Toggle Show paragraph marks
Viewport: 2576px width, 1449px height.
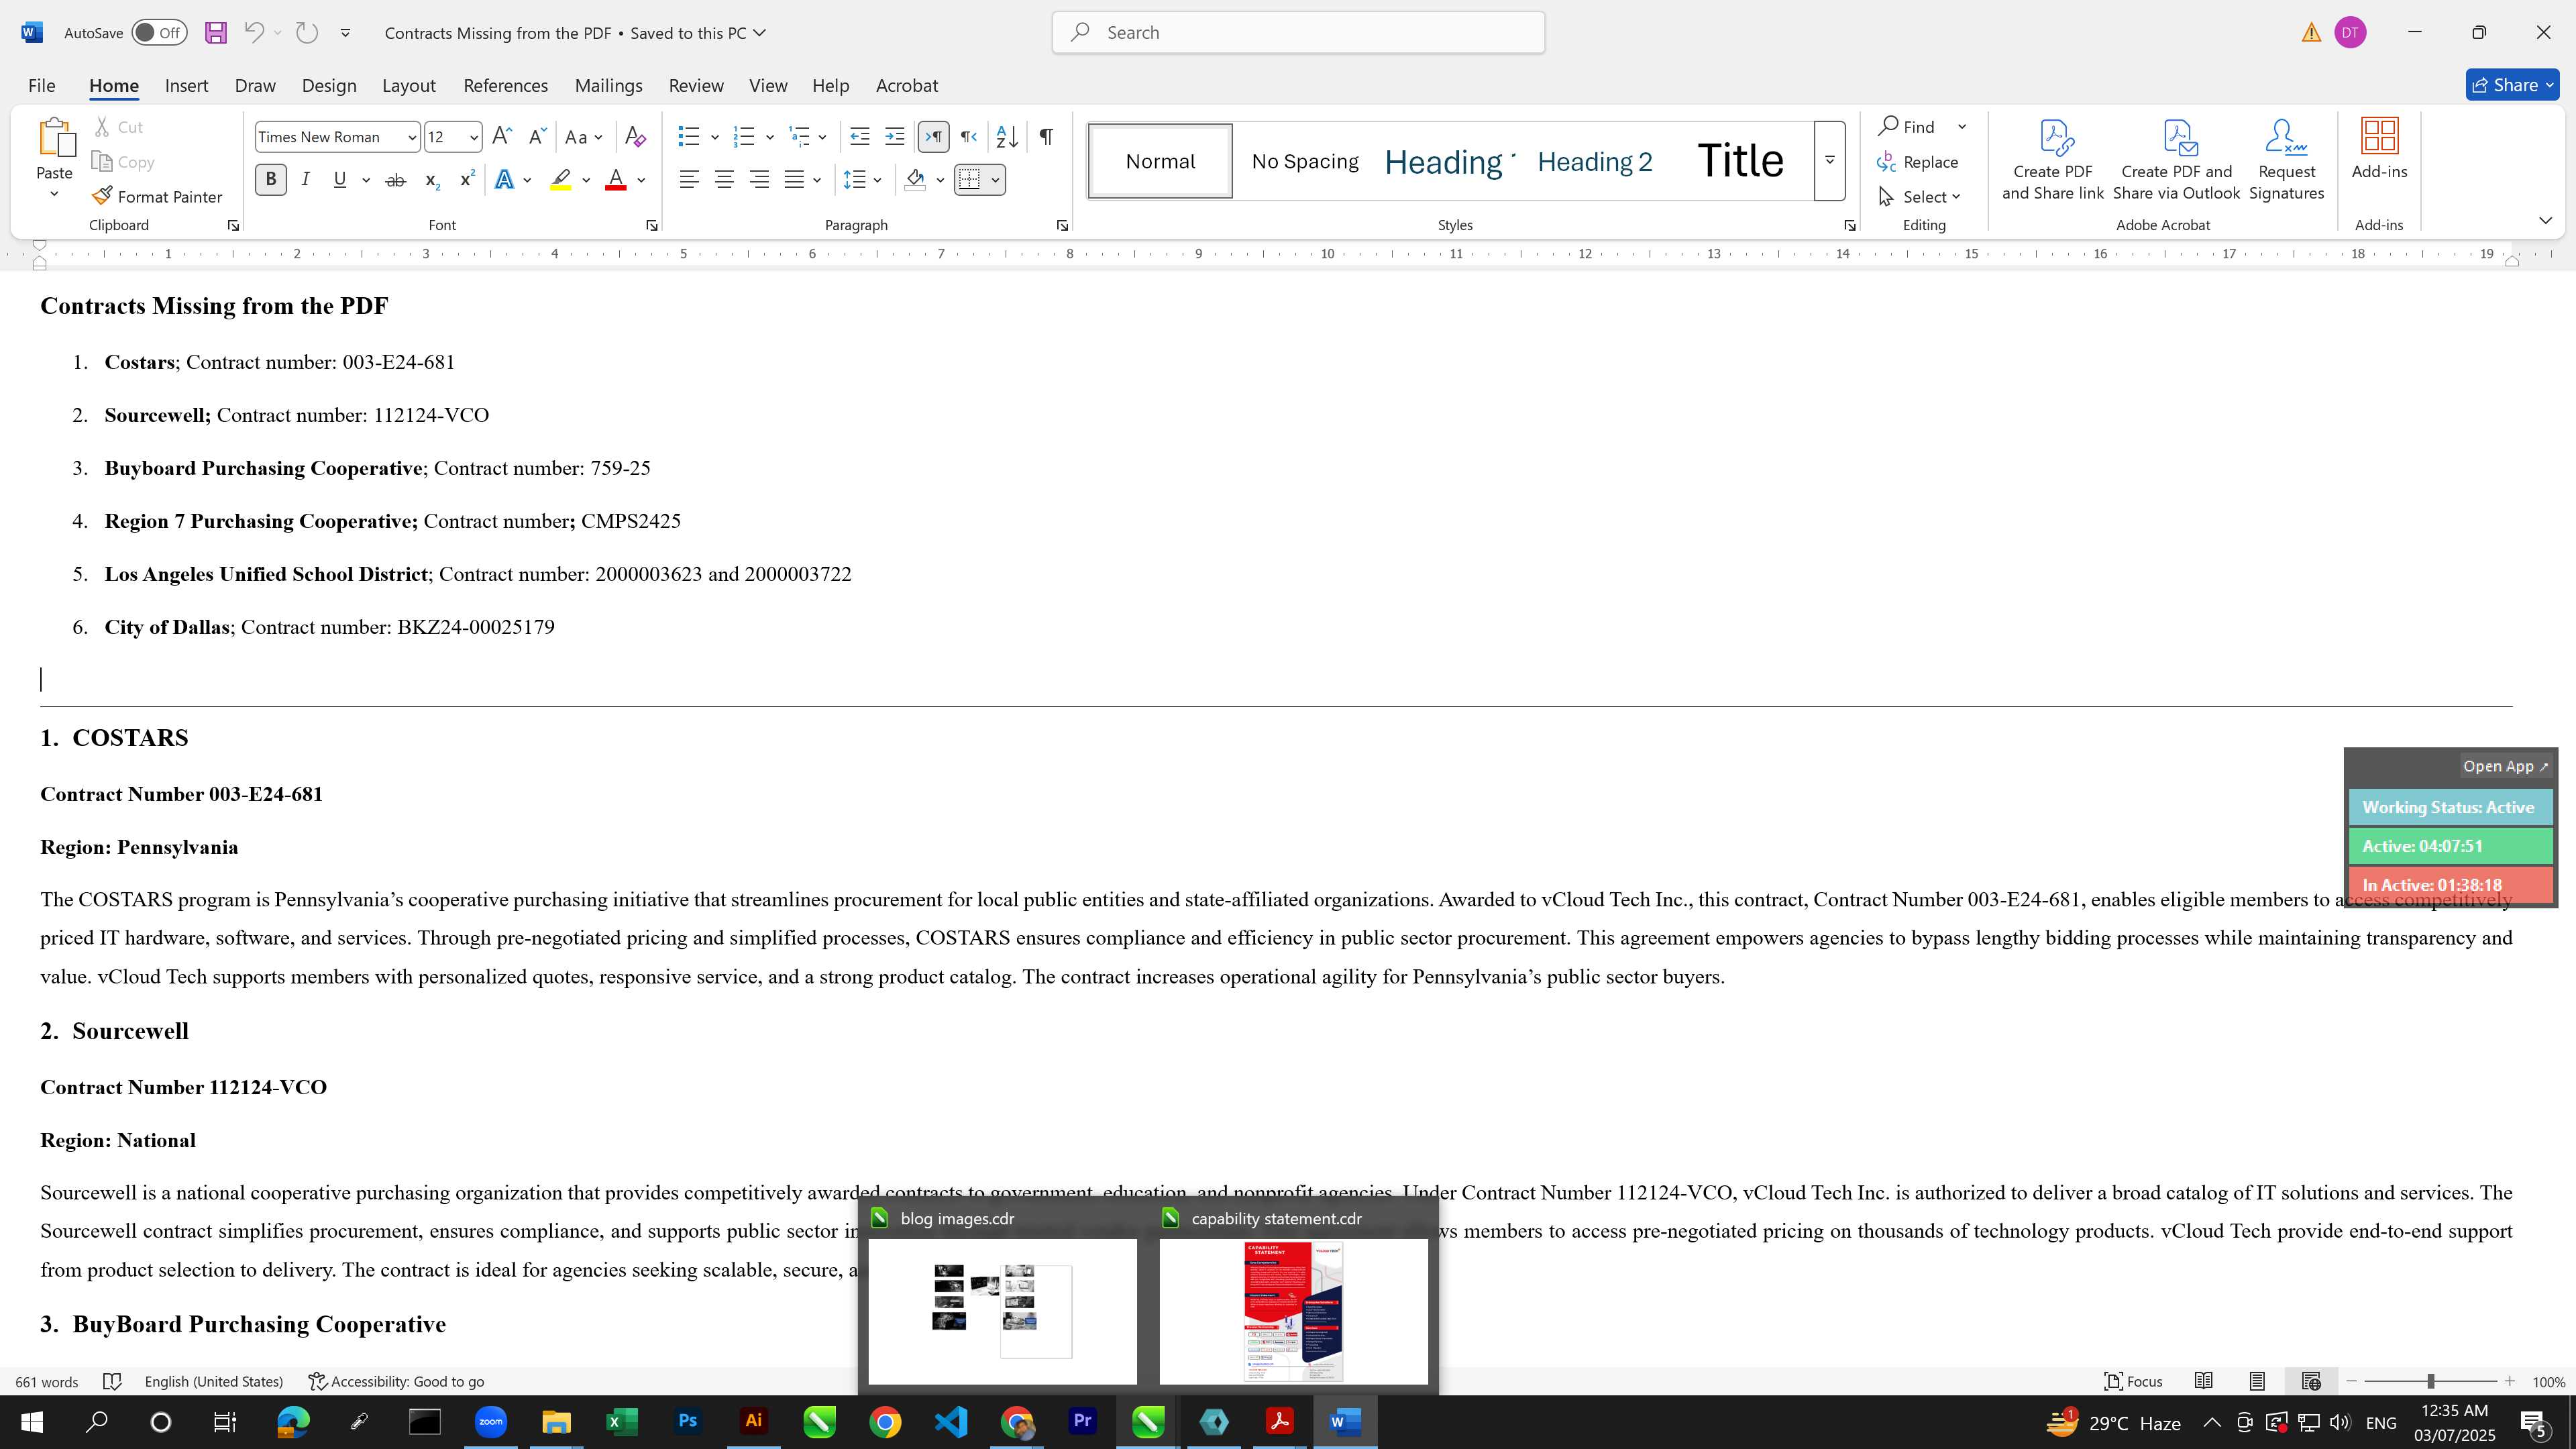1046,136
